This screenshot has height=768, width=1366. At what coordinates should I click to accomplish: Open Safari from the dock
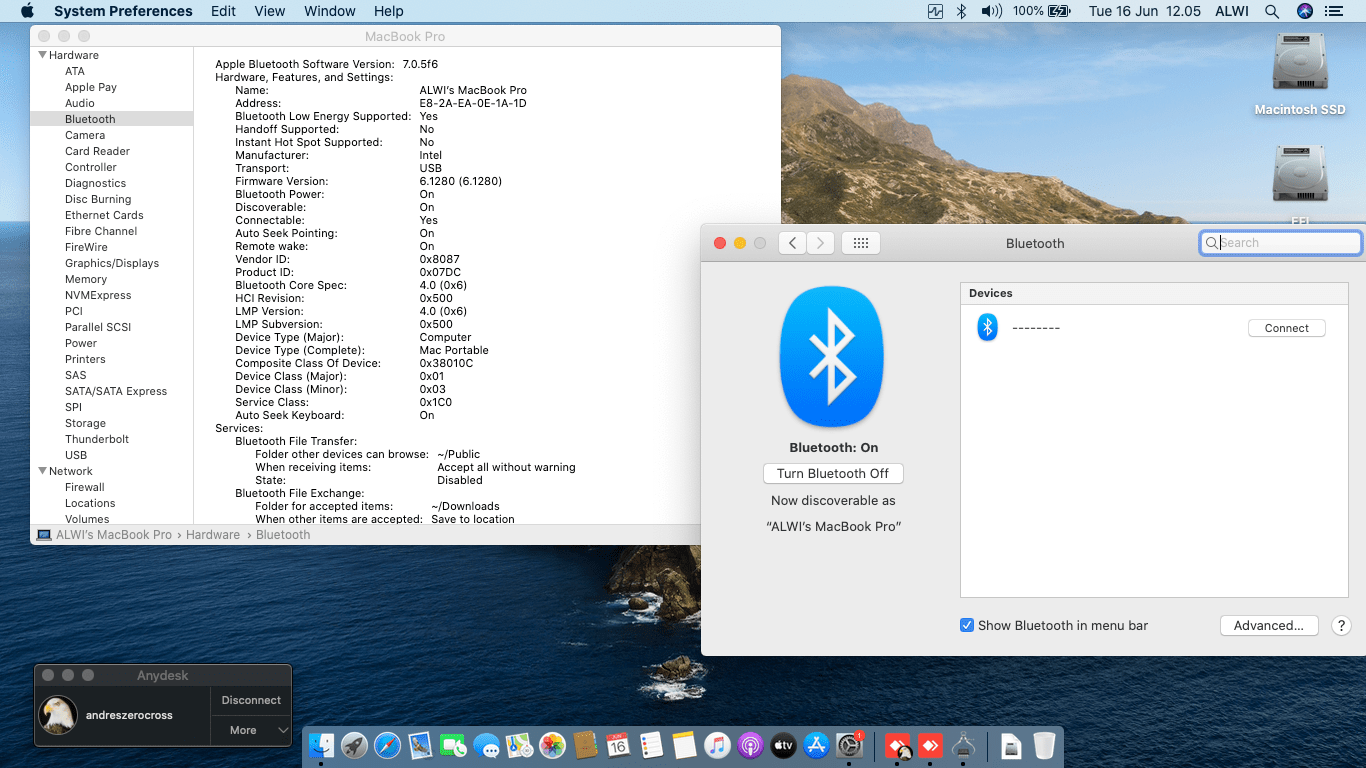pyautogui.click(x=387, y=745)
